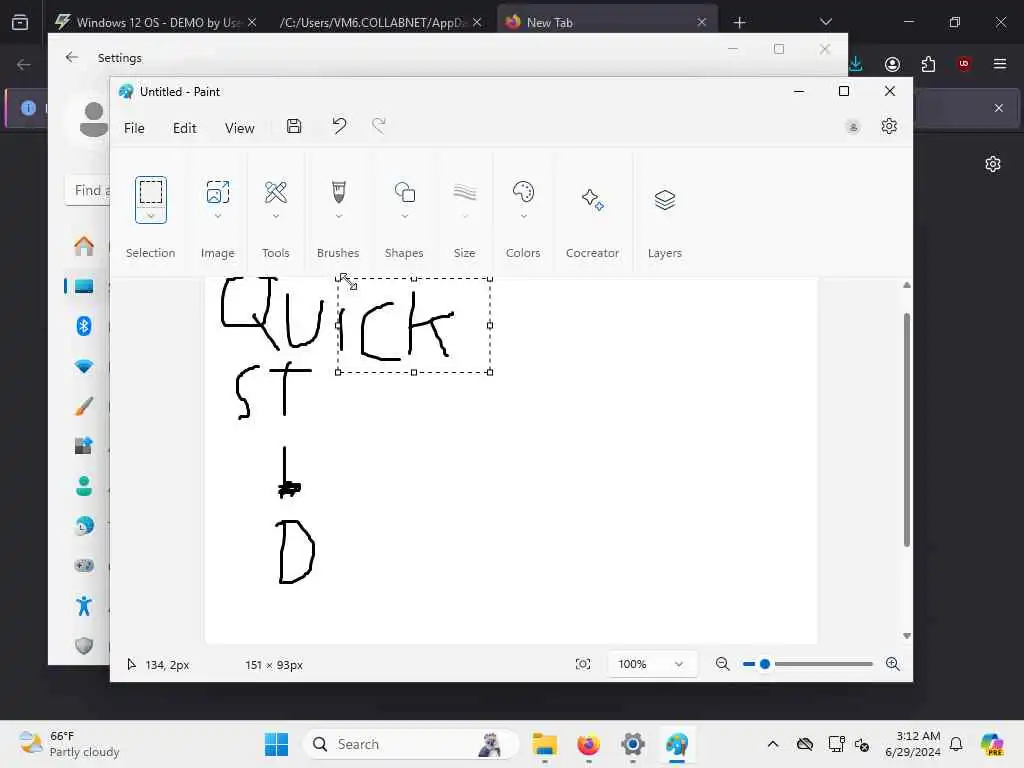The width and height of the screenshot is (1024, 768).
Task: Switch to the New Tab browser tab
Action: (x=606, y=22)
